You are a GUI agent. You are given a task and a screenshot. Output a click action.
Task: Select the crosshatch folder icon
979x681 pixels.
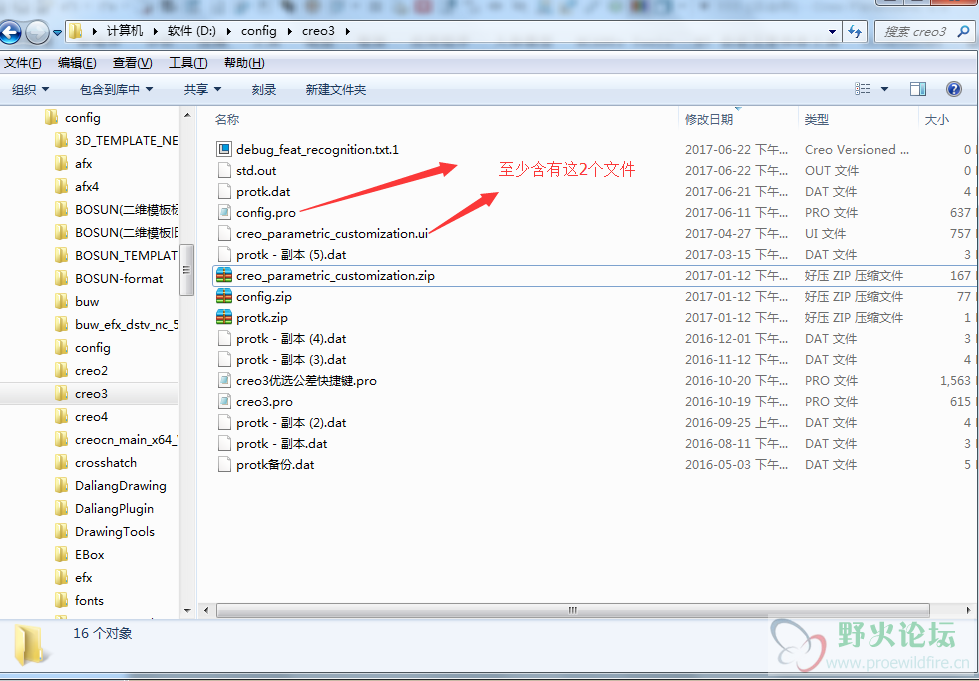[x=61, y=463]
